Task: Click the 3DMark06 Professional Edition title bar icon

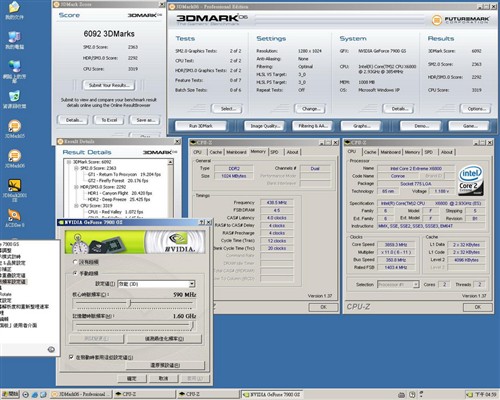Action: tap(172, 7)
